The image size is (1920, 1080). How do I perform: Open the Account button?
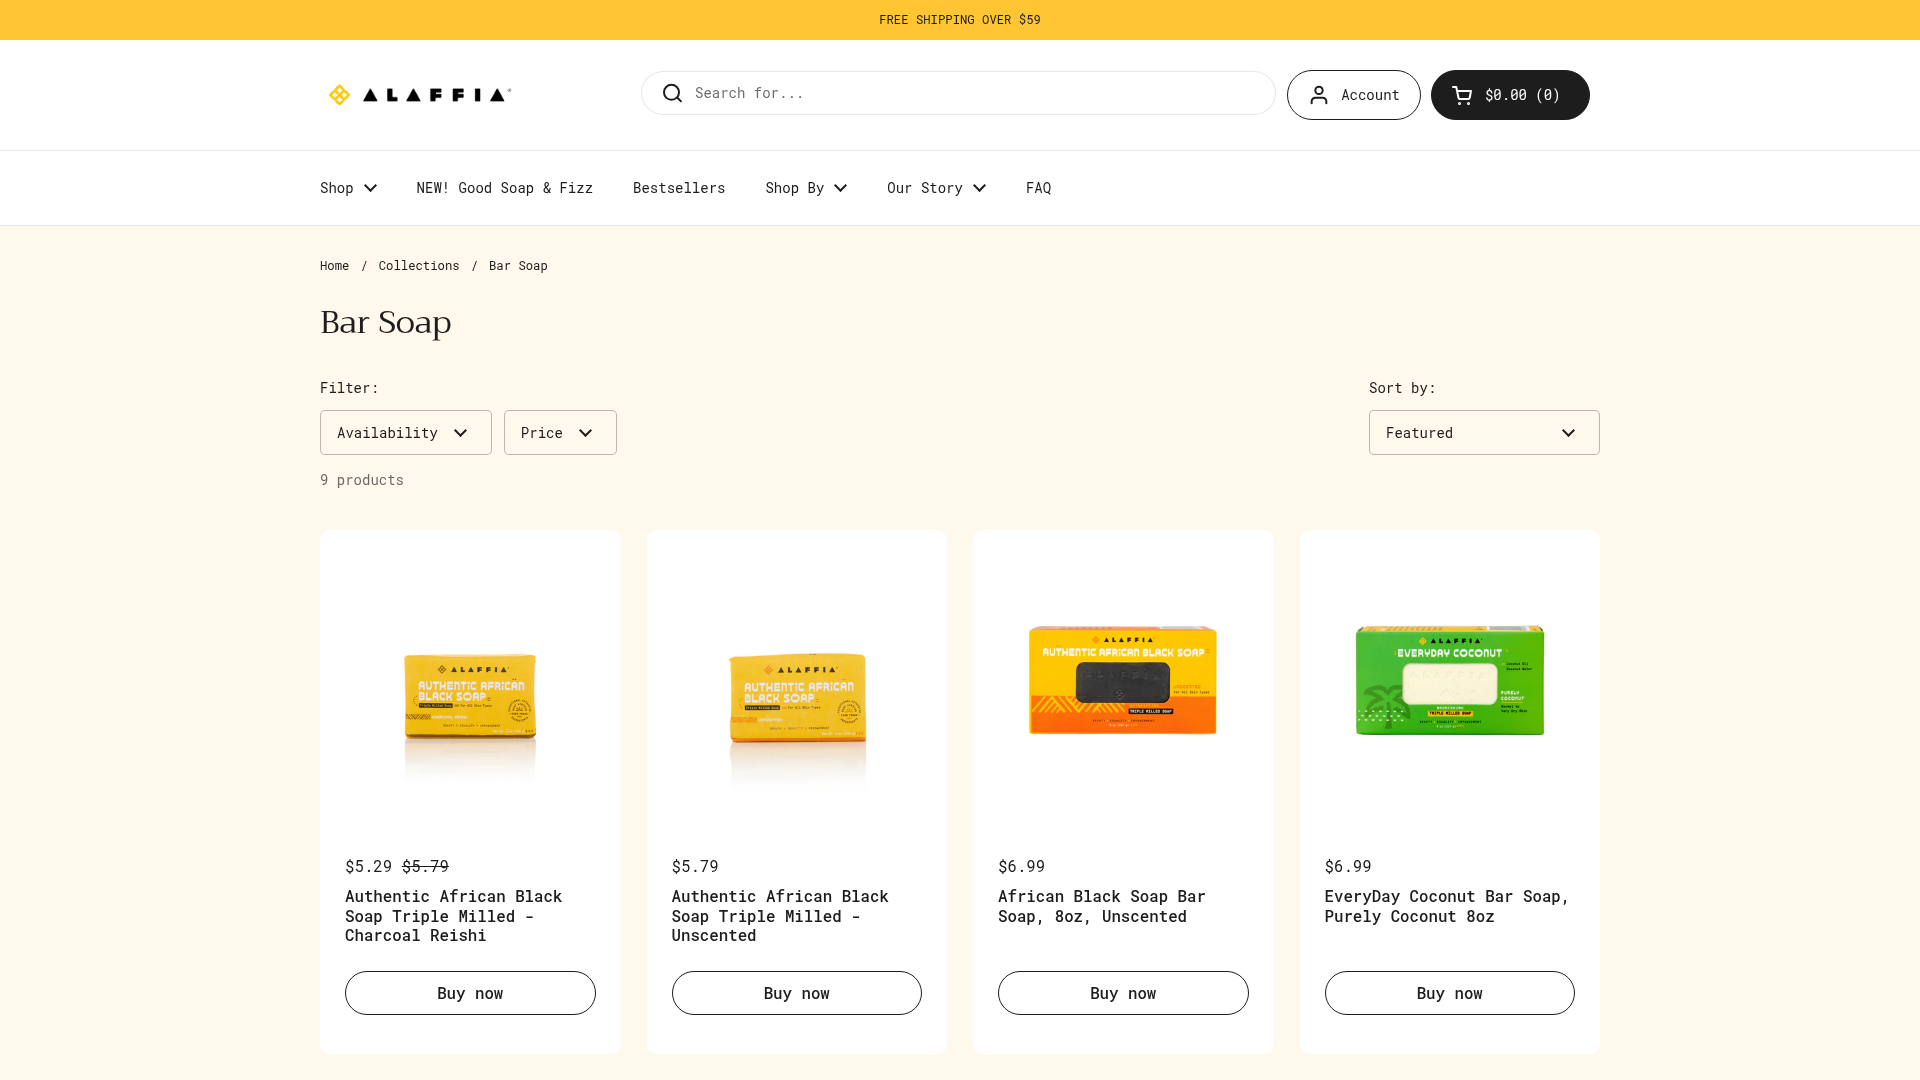pyautogui.click(x=1353, y=95)
